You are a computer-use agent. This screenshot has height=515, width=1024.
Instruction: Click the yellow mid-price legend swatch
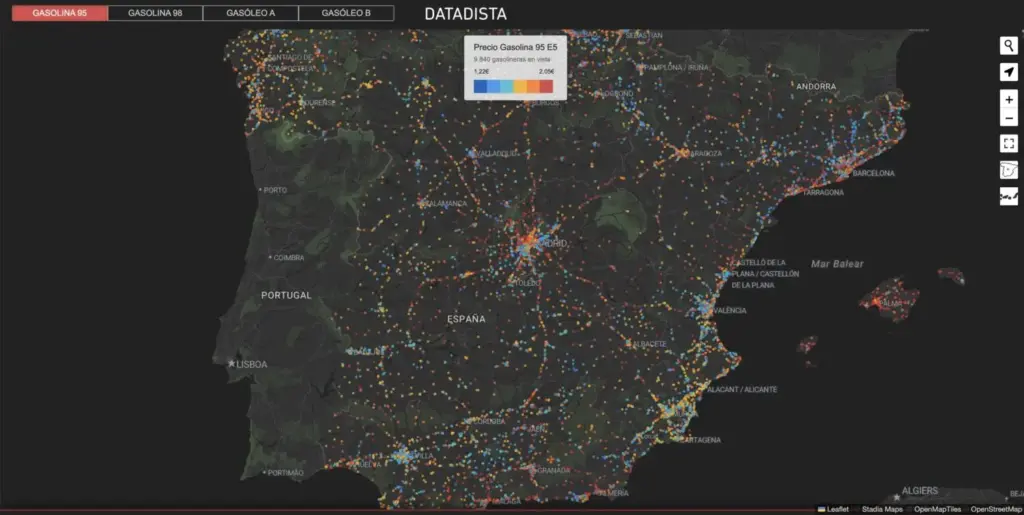520,87
